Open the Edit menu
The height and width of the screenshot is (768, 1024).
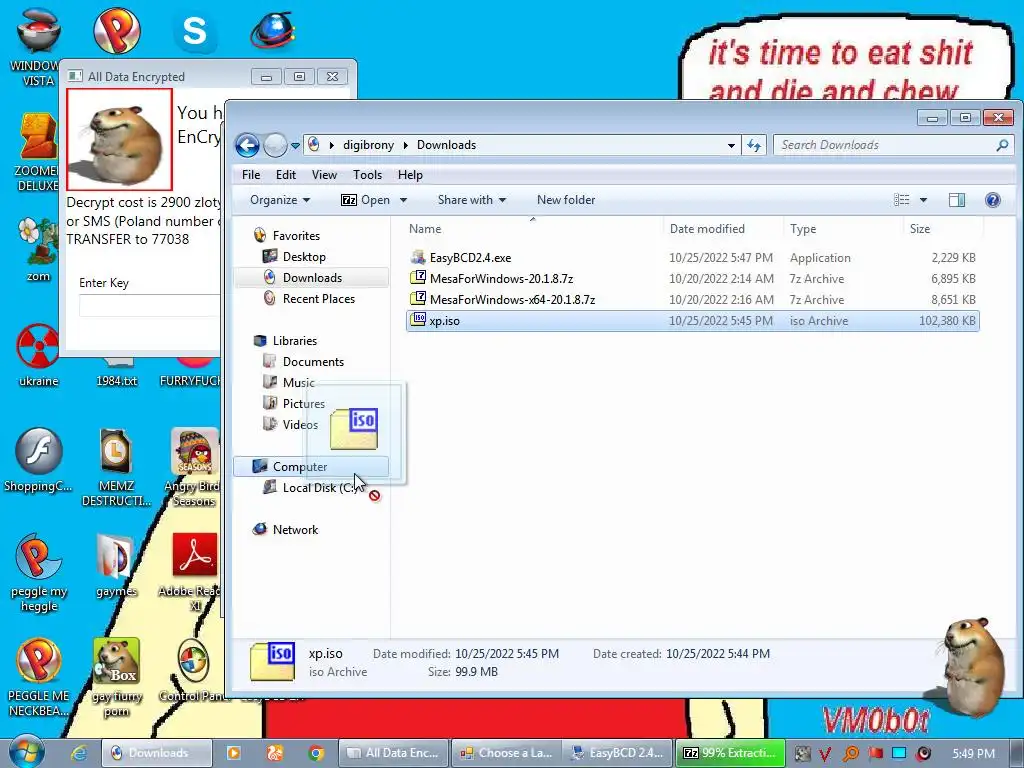(285, 175)
